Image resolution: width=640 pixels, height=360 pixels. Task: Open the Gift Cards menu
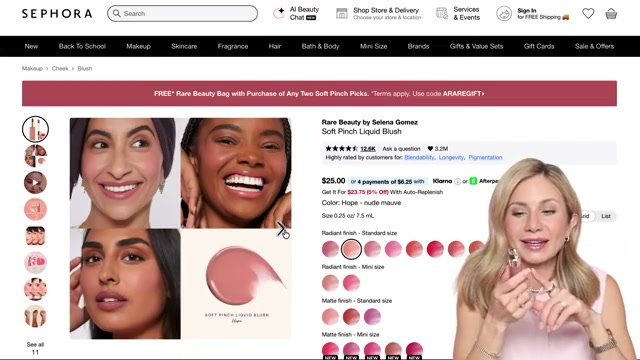(x=539, y=46)
